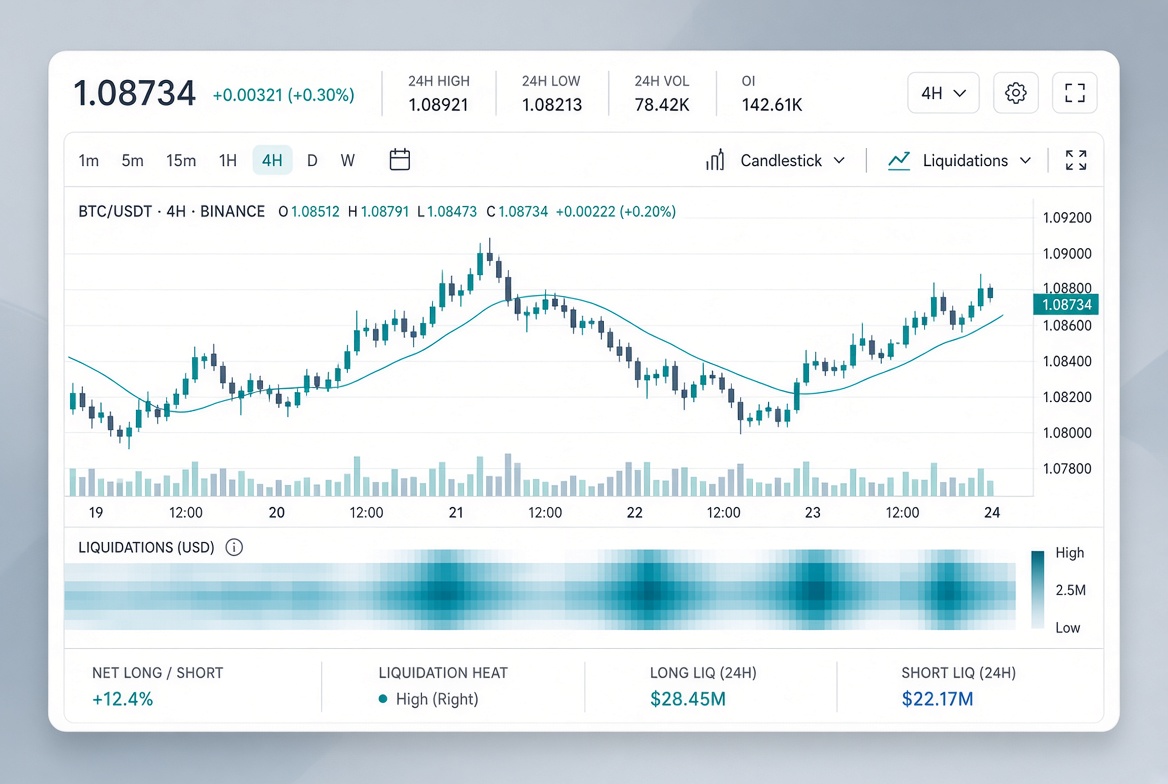
Task: Click the Liquidation Heat status dot
Action: point(383,699)
